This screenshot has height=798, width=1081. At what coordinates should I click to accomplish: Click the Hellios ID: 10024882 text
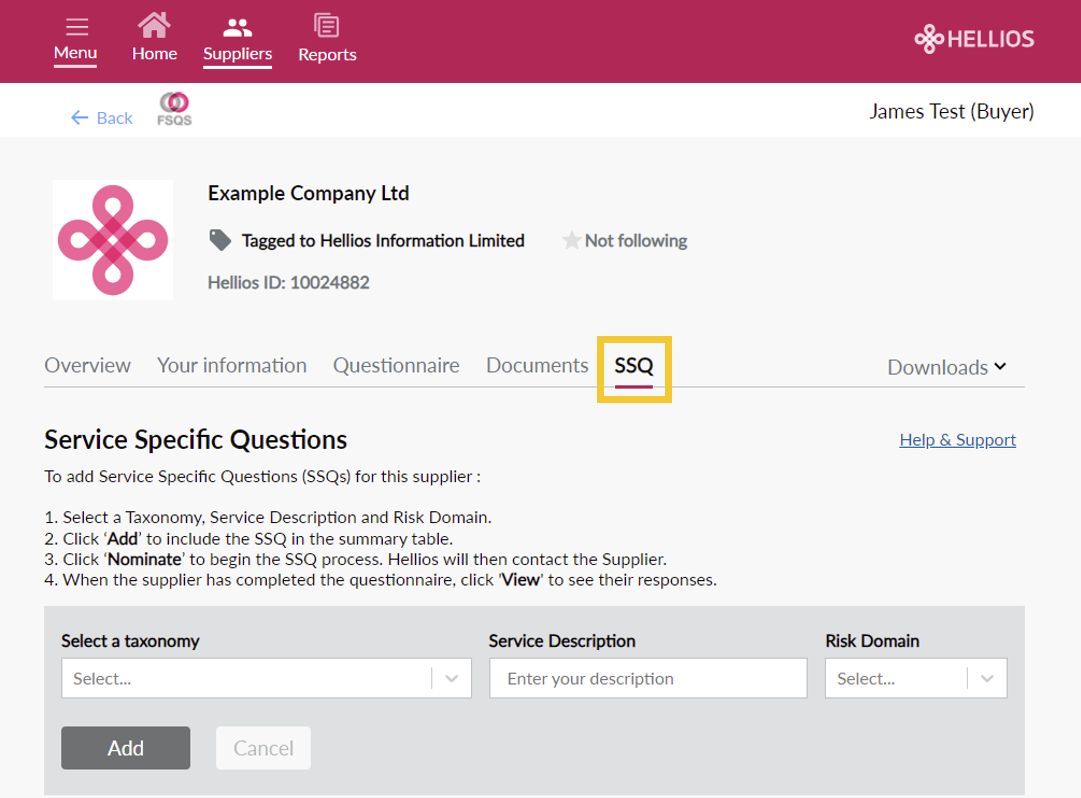point(289,283)
